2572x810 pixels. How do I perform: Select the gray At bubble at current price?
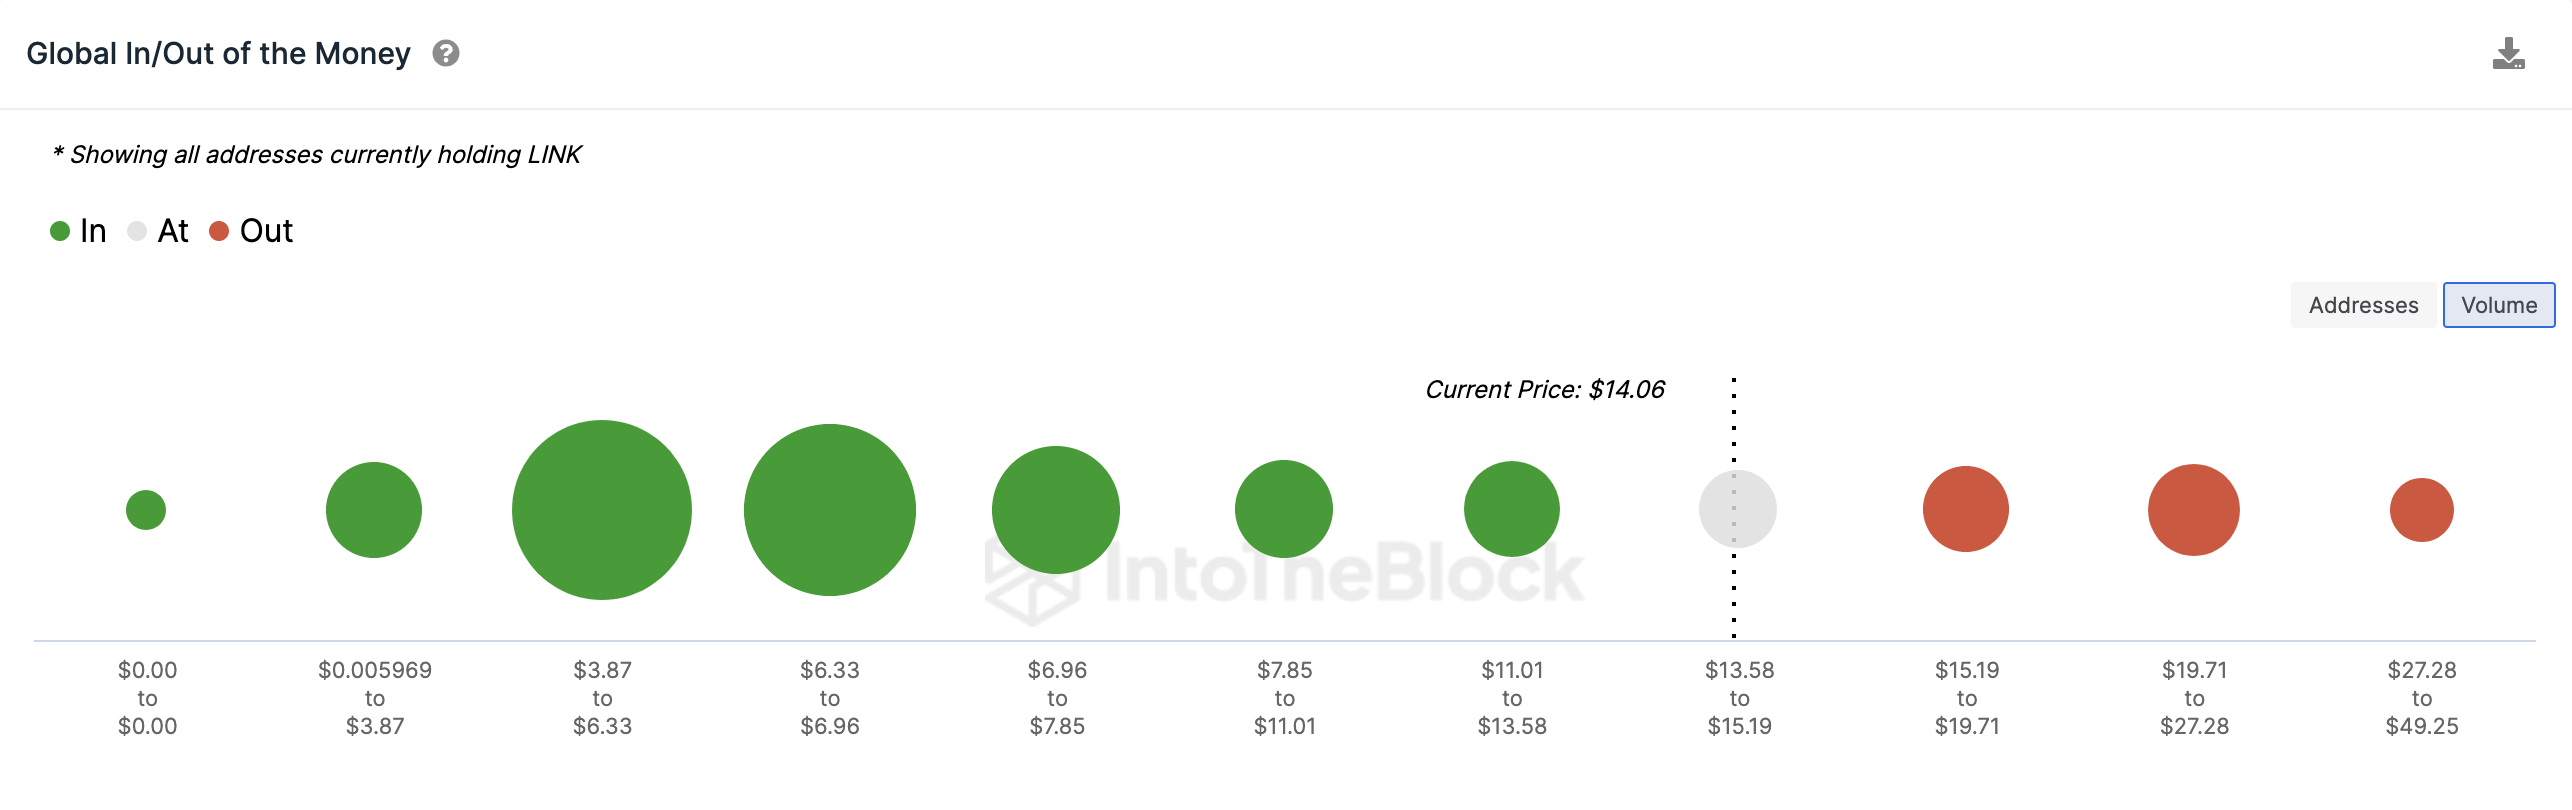(1738, 509)
